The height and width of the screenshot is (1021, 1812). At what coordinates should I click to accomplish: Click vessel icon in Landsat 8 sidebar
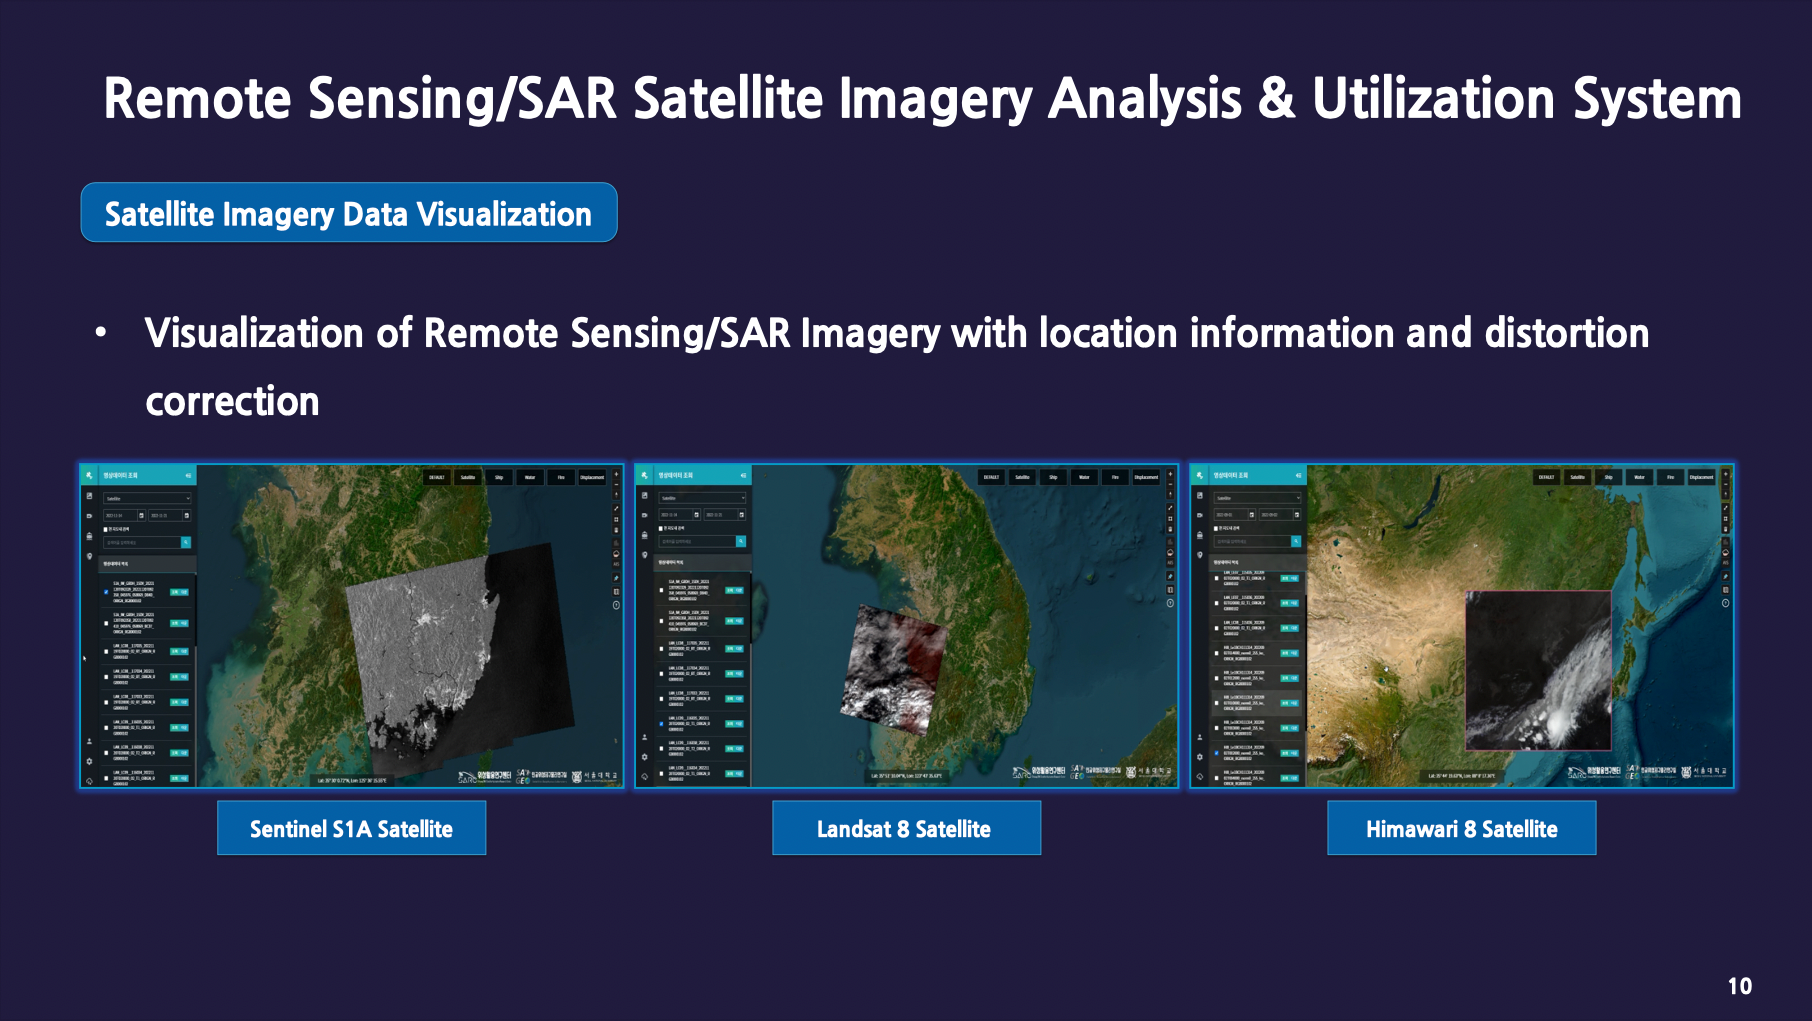tap(644, 535)
